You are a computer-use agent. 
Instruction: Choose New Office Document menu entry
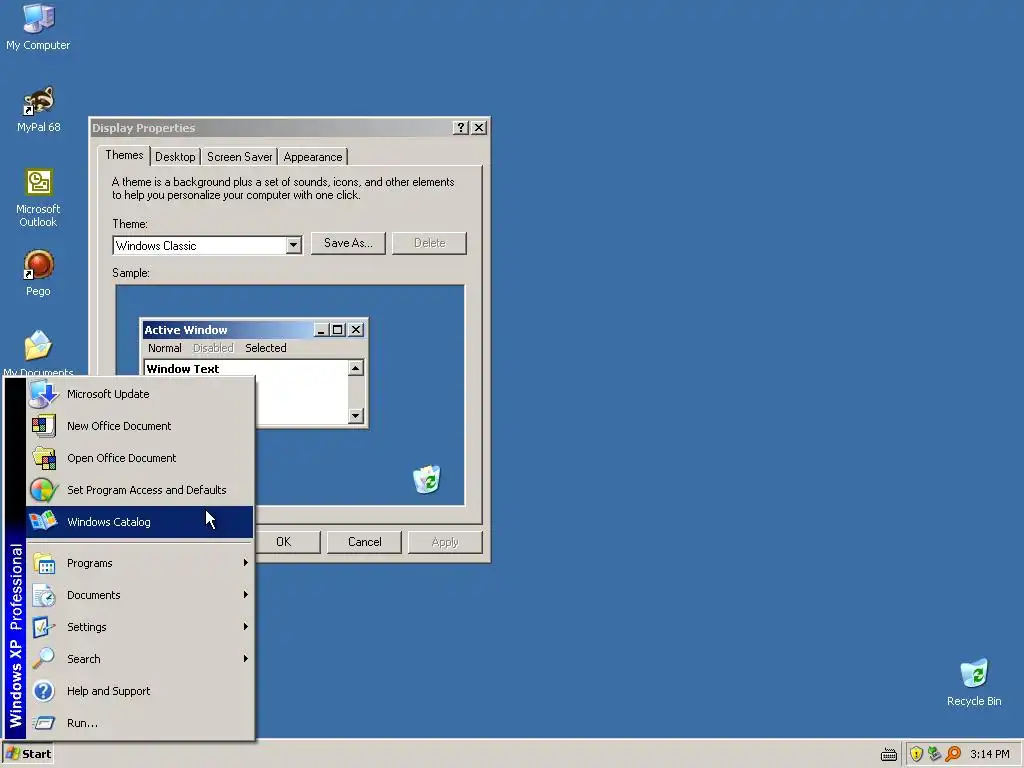[140, 426]
